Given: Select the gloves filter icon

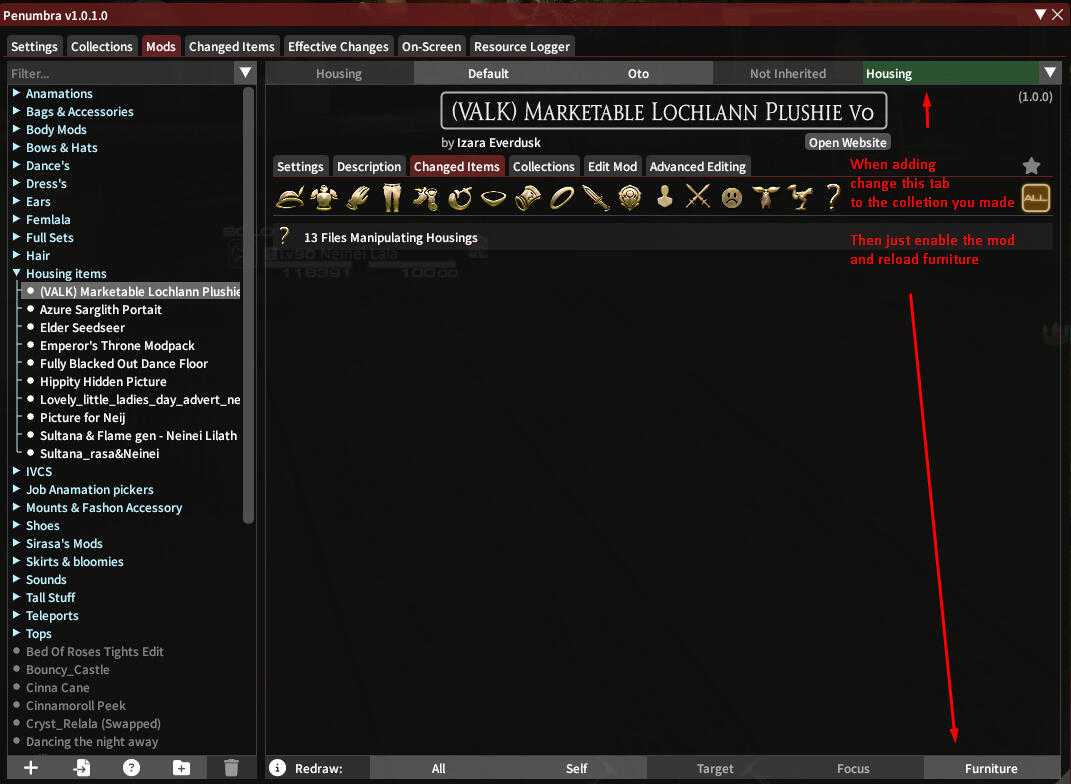Looking at the screenshot, I should tap(357, 197).
